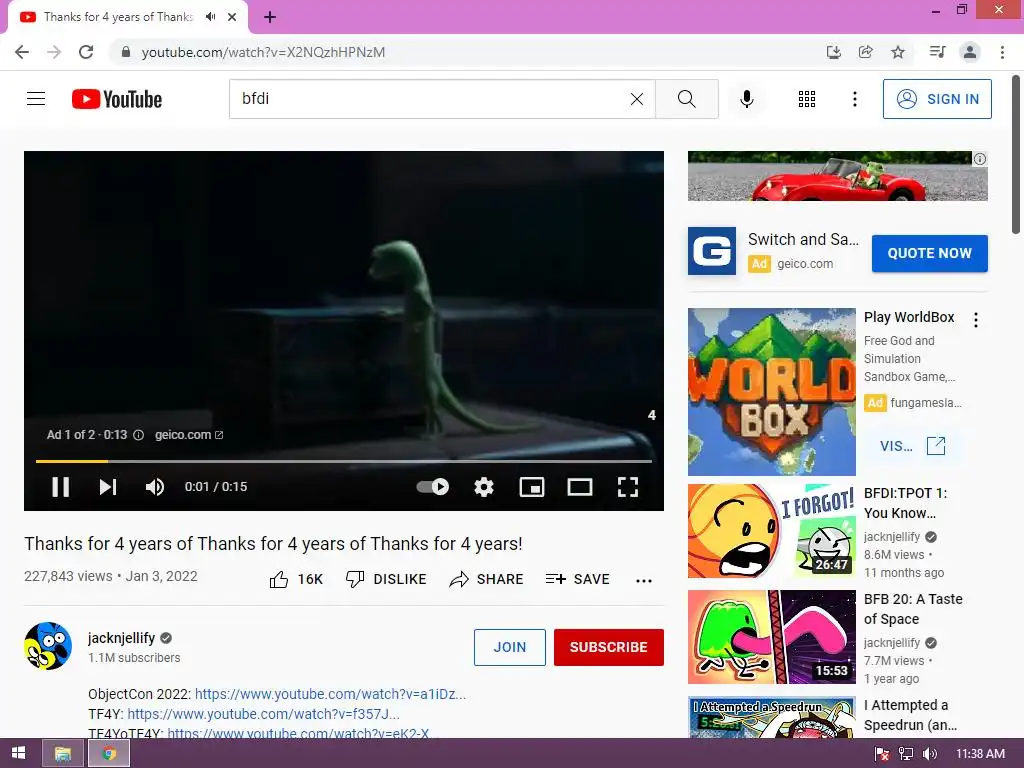1024x768 pixels.
Task: Open Windows Start menu
Action: tap(18, 753)
